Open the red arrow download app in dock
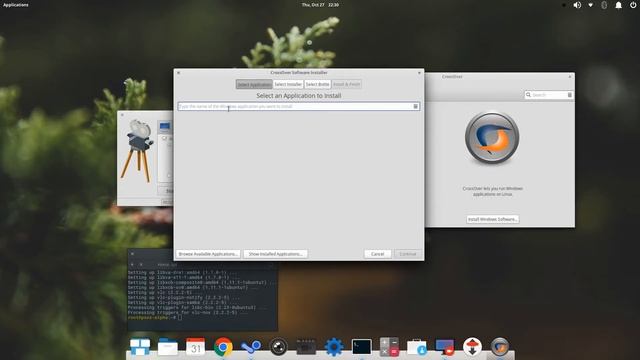The height and width of the screenshot is (360, 640). tap(472, 347)
